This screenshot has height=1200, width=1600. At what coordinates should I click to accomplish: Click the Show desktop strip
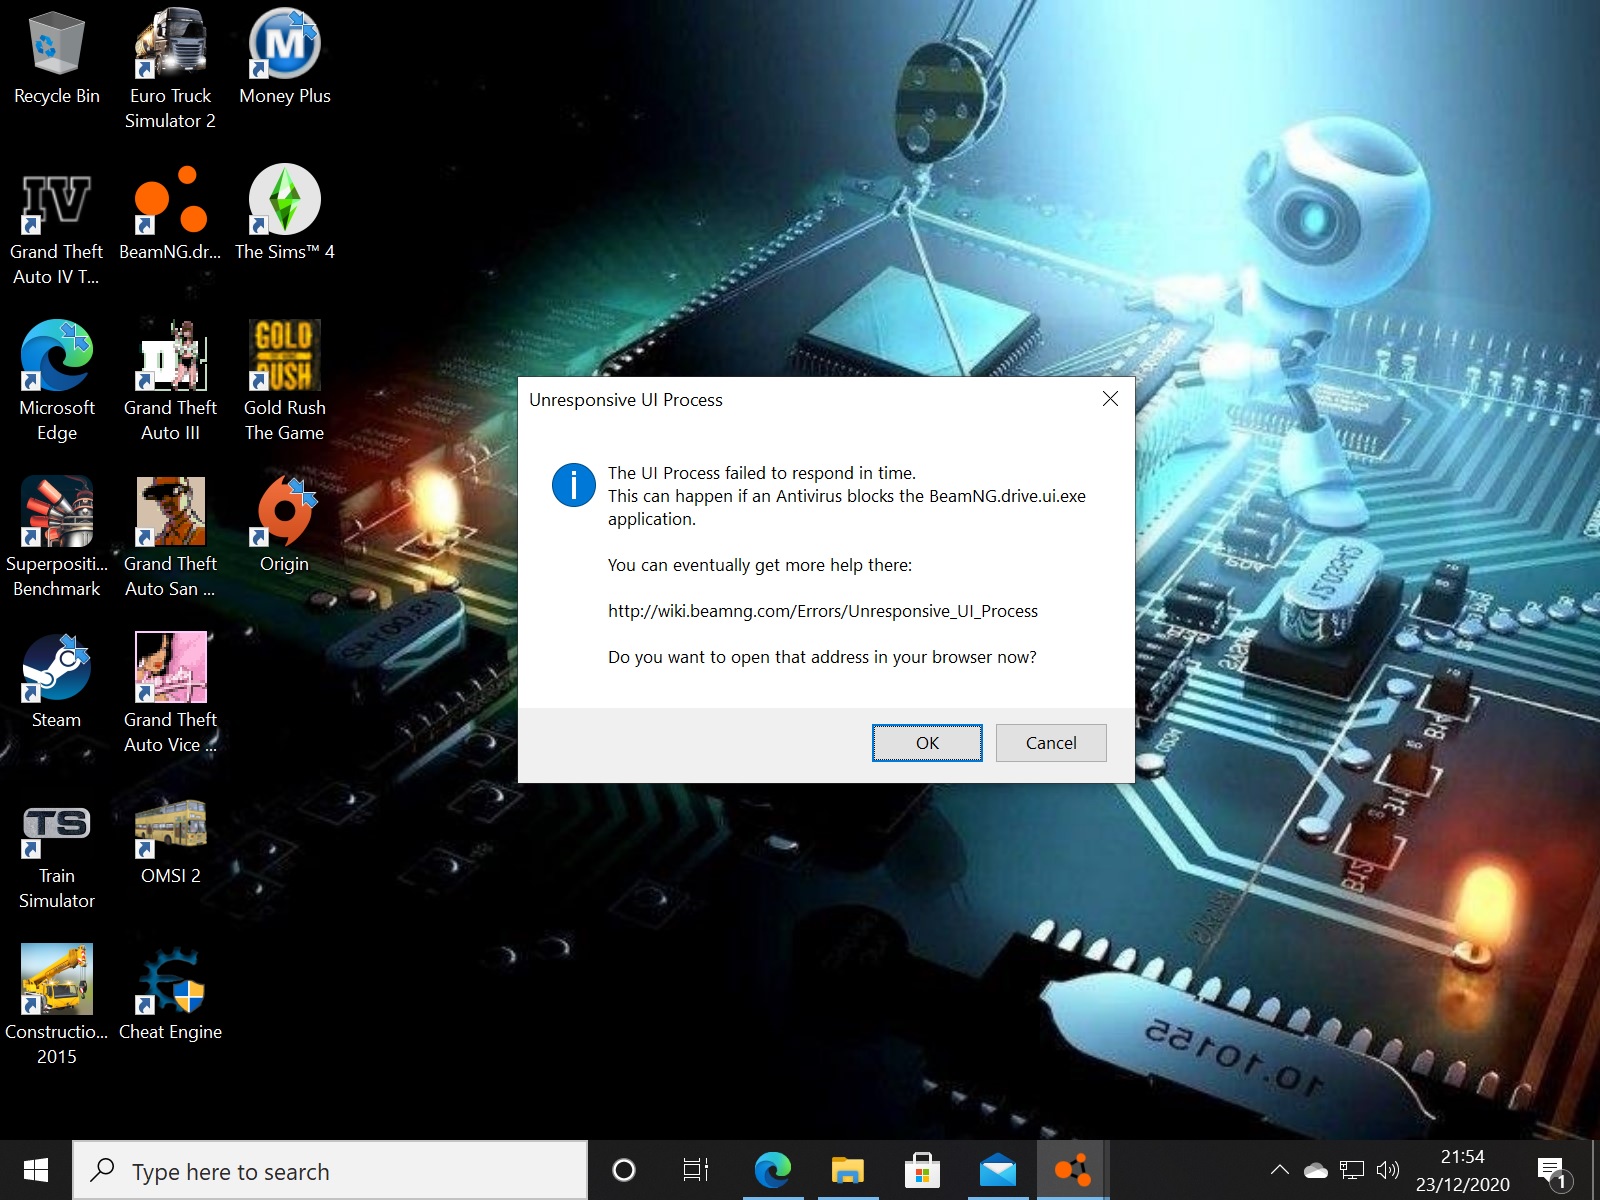(x=1595, y=1170)
